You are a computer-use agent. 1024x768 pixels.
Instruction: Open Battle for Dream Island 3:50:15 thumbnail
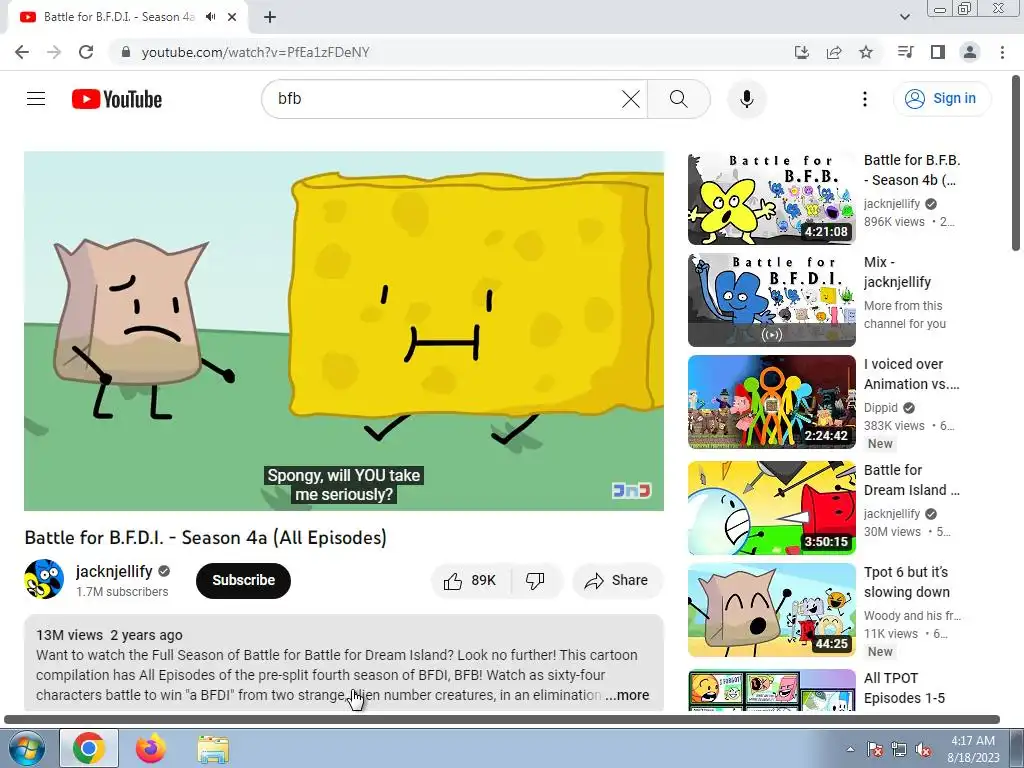tap(771, 508)
